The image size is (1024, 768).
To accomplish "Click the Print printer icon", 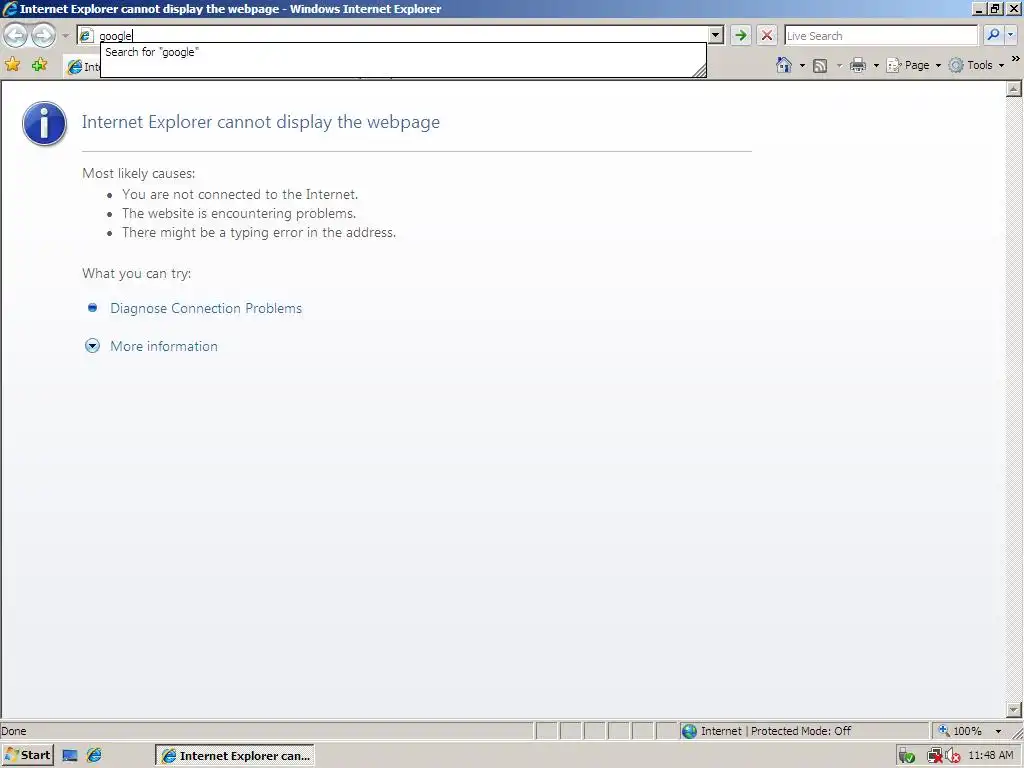I will [x=858, y=65].
